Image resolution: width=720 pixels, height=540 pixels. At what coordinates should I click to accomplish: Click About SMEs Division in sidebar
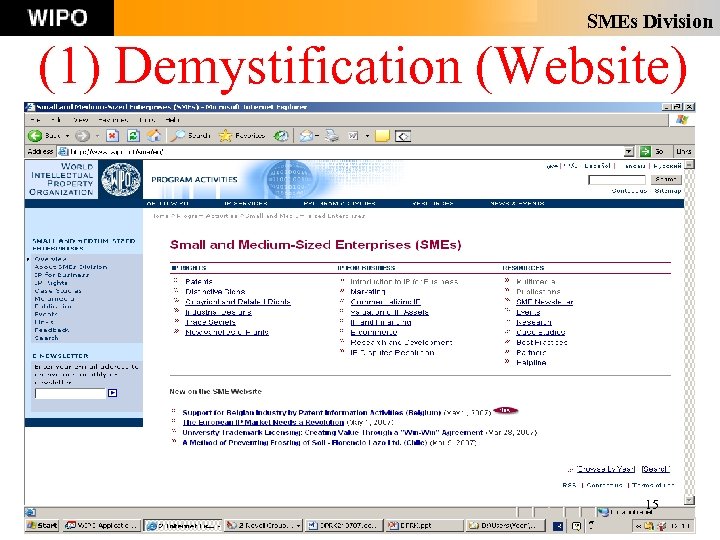(71, 267)
